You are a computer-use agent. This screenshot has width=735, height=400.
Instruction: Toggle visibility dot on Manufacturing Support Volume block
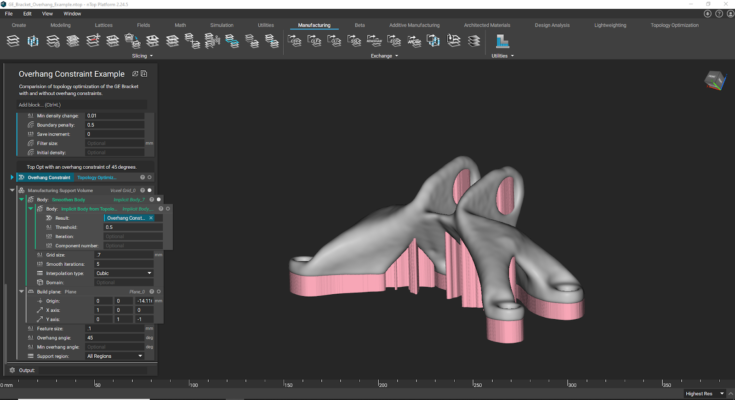150,190
